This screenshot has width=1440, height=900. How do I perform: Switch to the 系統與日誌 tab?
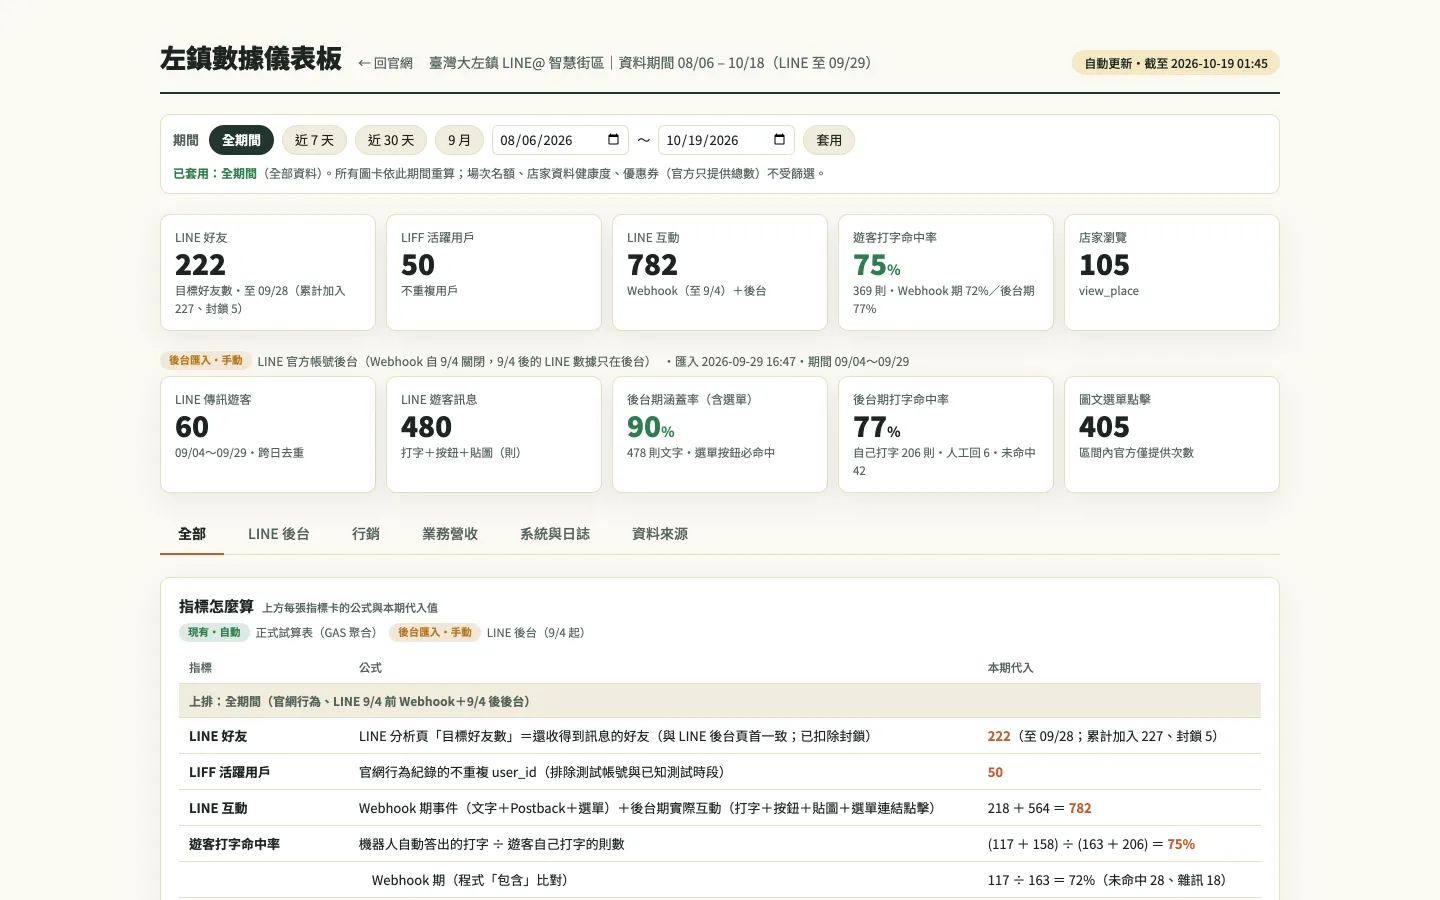[x=555, y=534]
